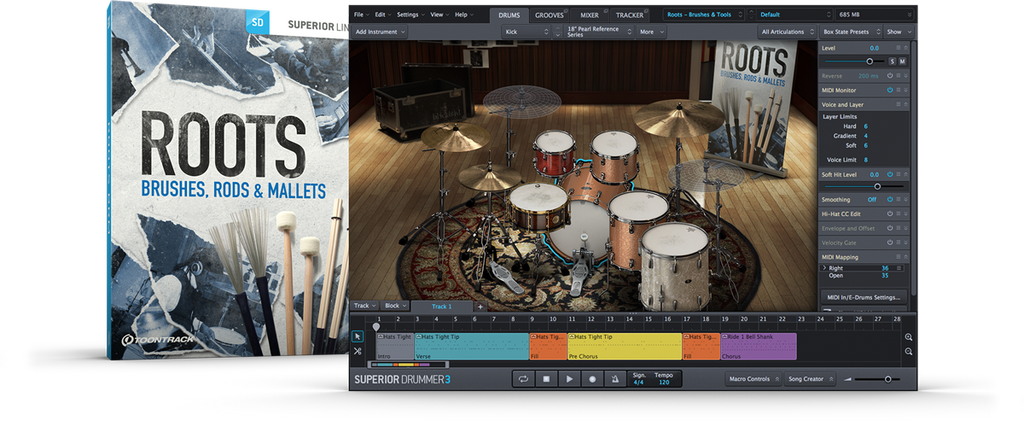Add a new track with plus button
The height and width of the screenshot is (421, 1024).
tap(480, 306)
